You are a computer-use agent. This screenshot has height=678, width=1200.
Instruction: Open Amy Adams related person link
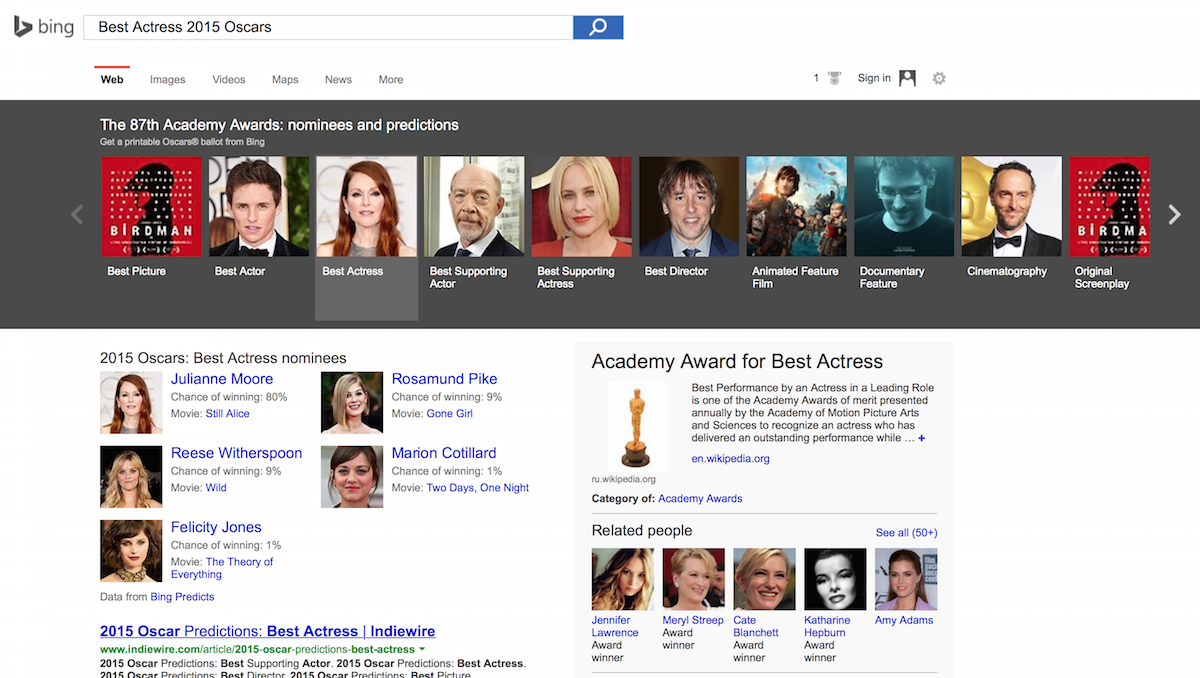point(904,620)
